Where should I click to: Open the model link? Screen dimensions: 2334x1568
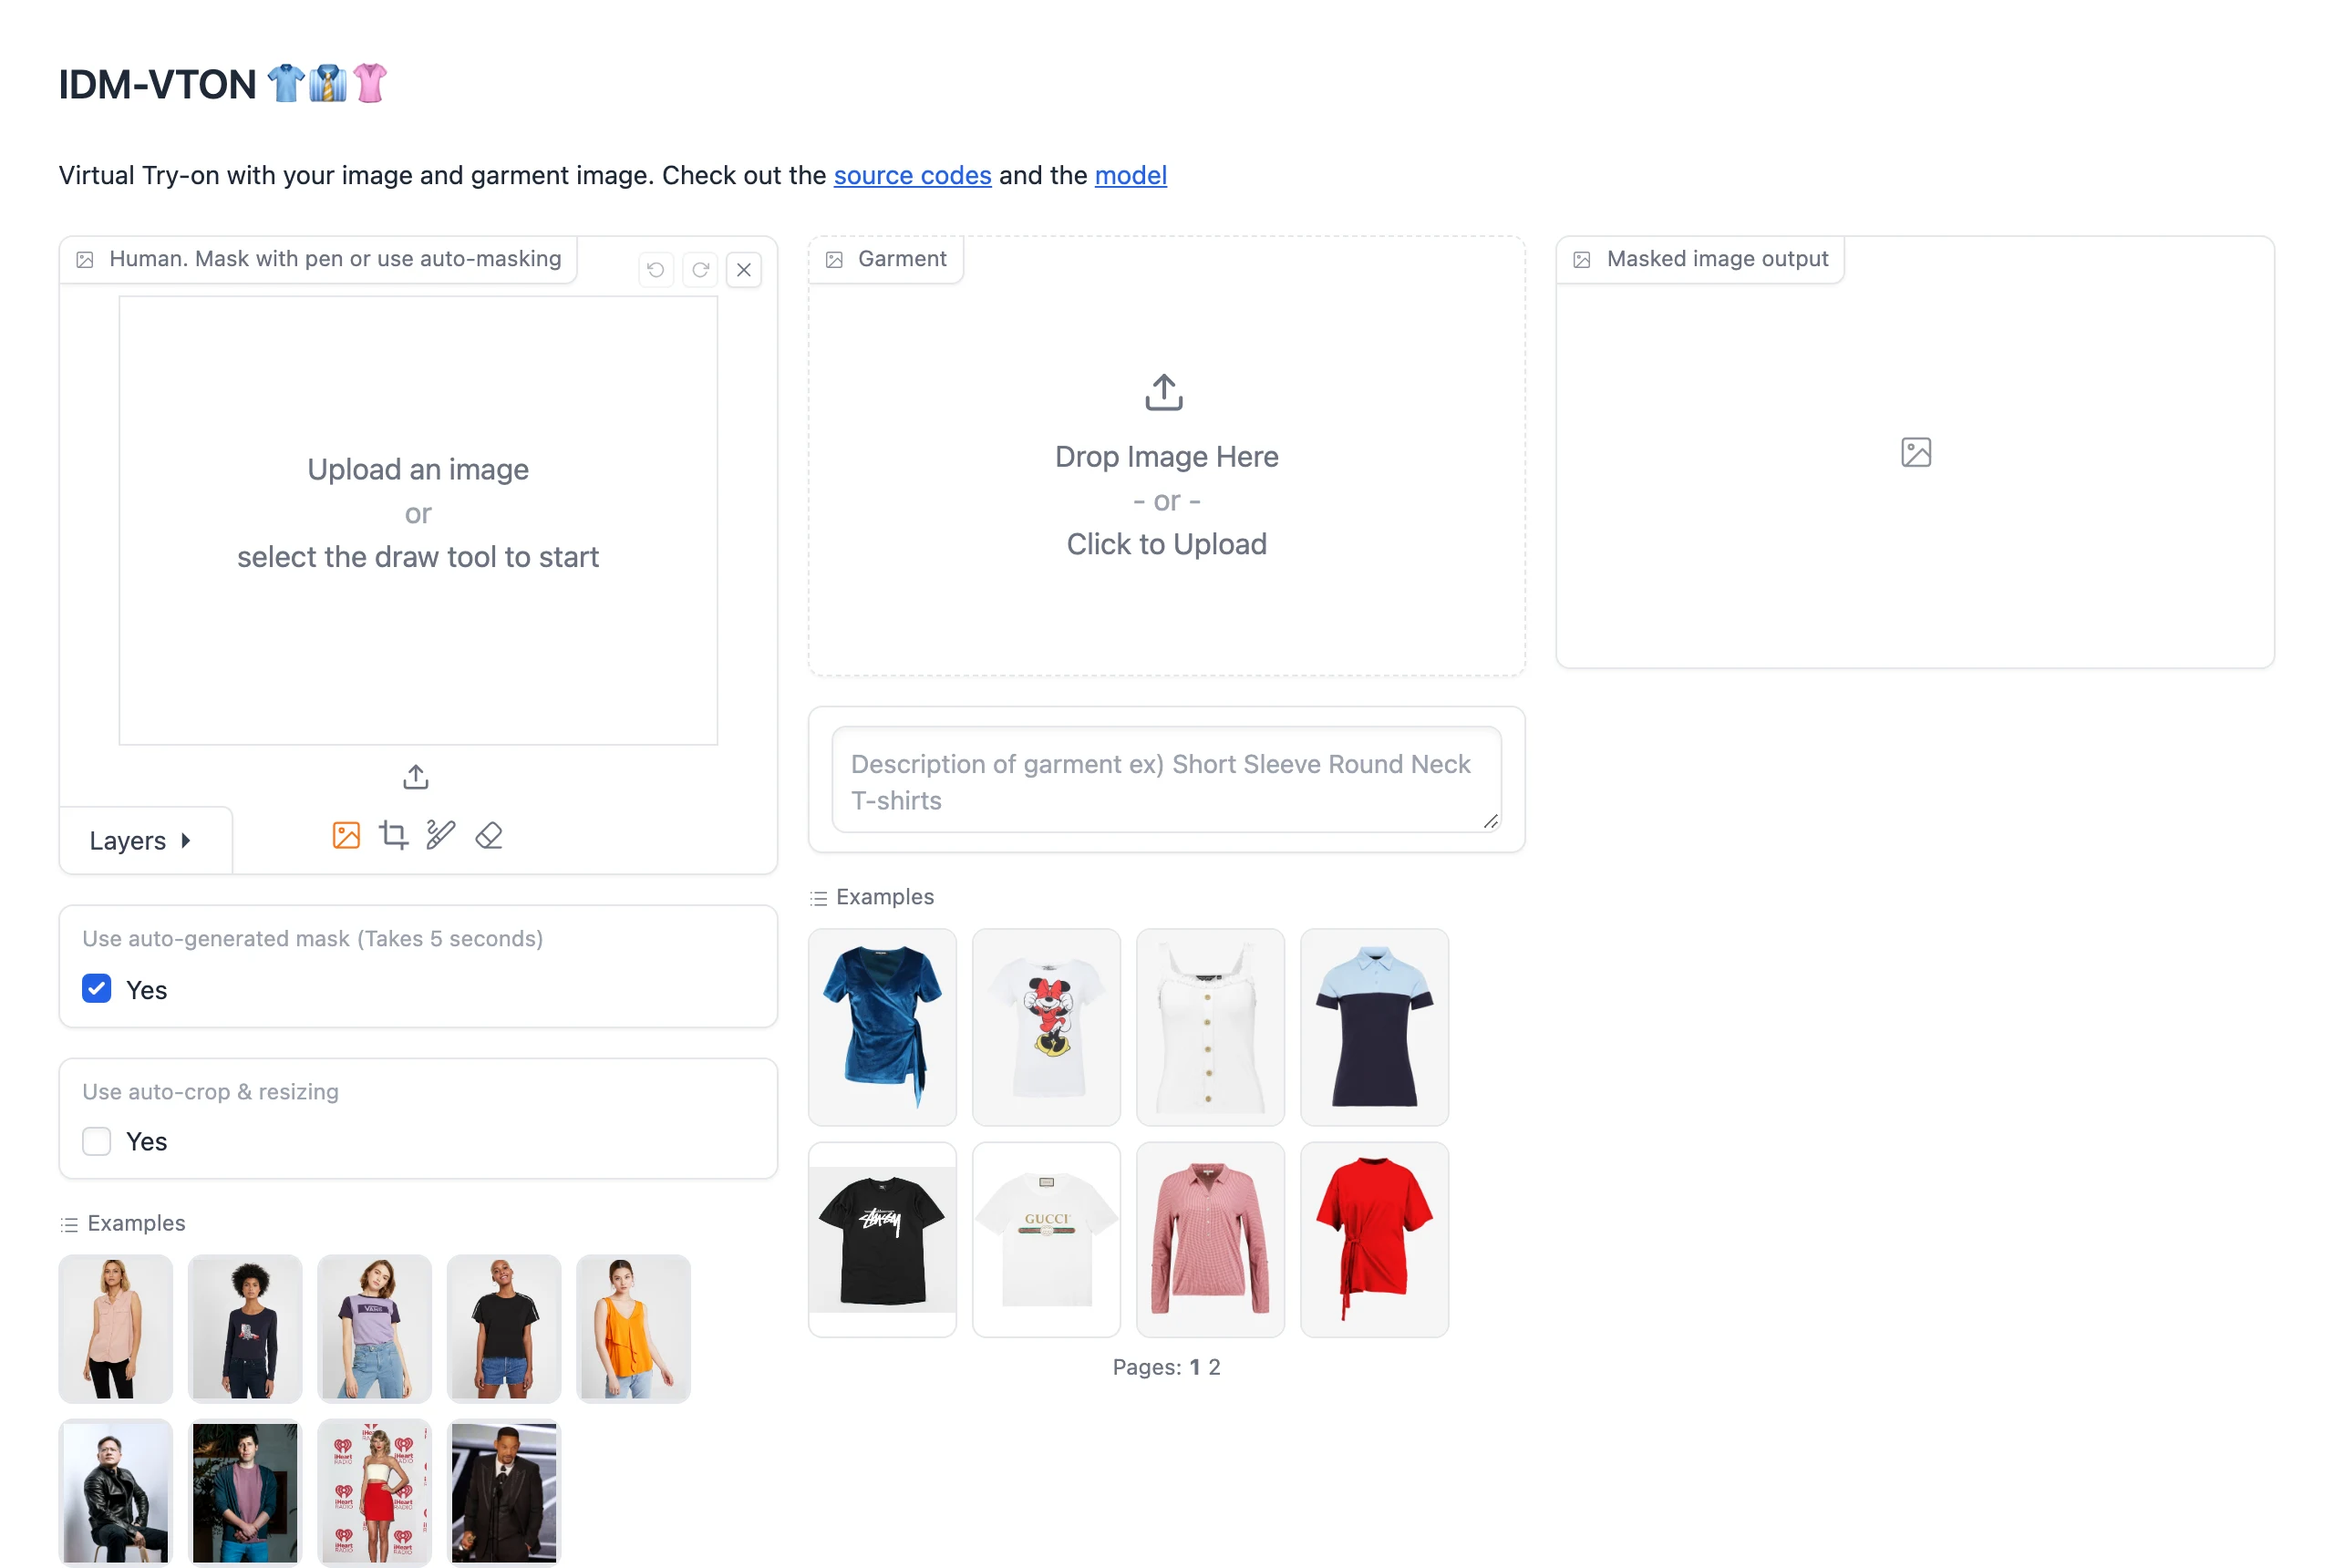point(1131,176)
